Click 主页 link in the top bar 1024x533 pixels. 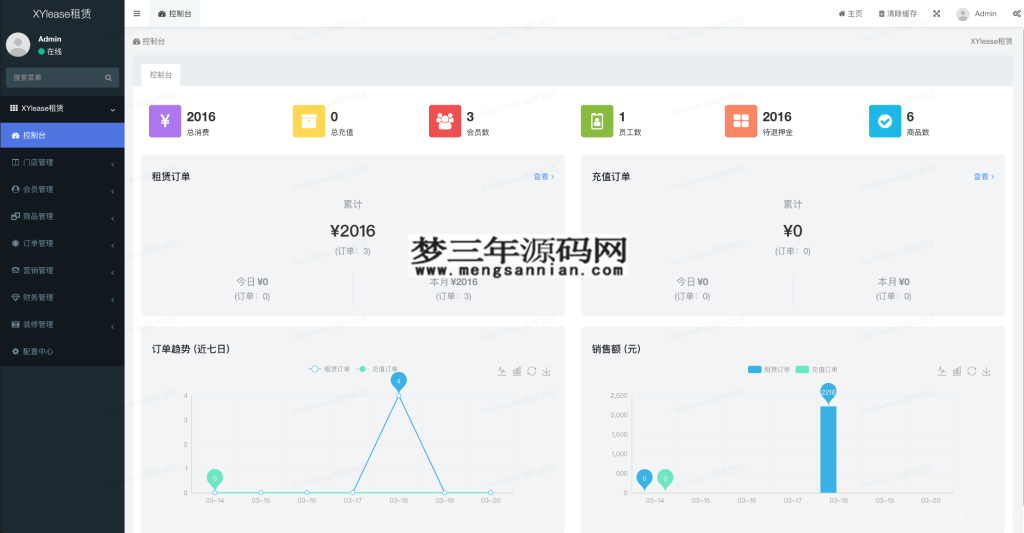tap(850, 14)
